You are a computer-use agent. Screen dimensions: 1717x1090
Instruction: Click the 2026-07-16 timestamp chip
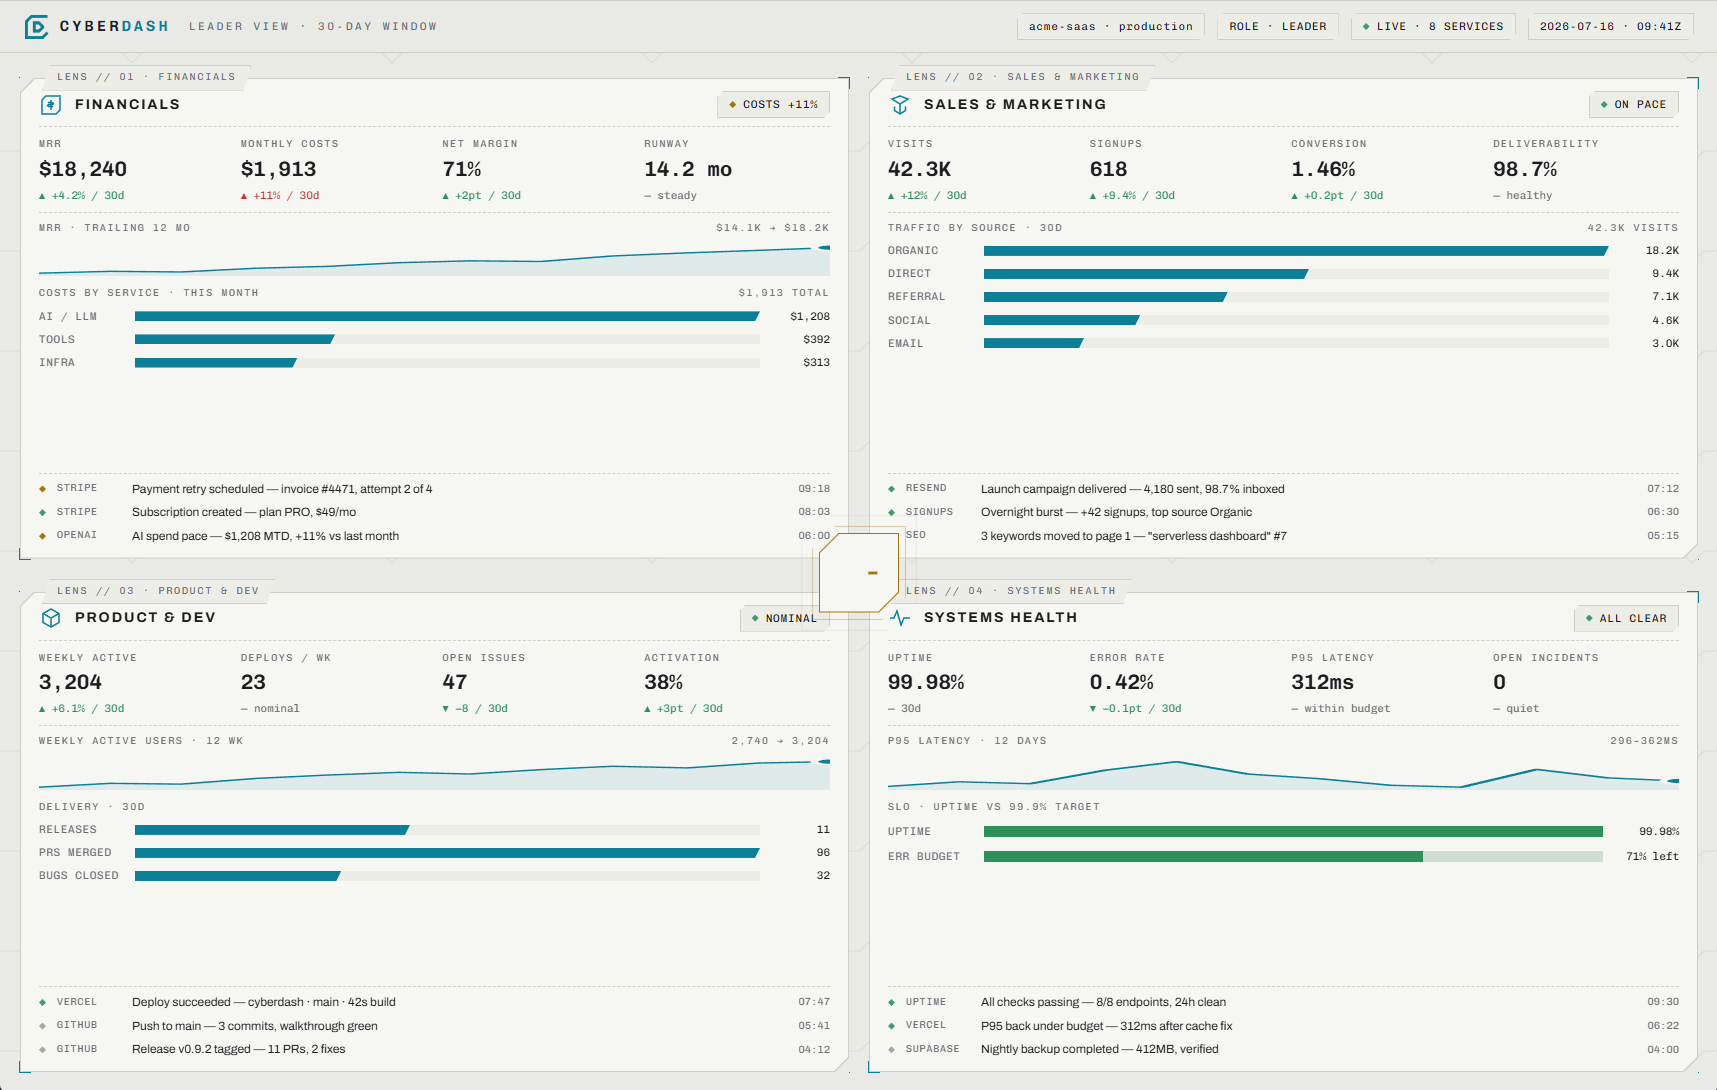[1610, 27]
